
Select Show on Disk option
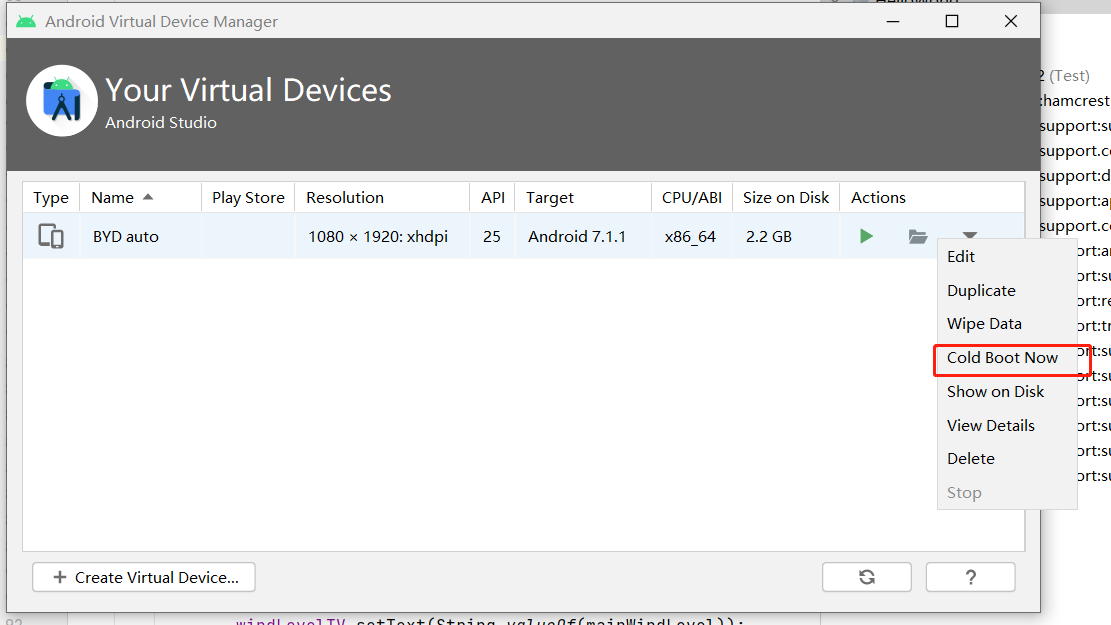click(1007, 392)
